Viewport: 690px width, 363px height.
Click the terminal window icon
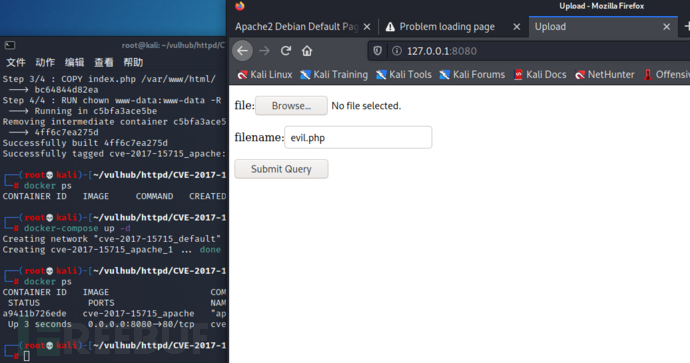click(10, 45)
